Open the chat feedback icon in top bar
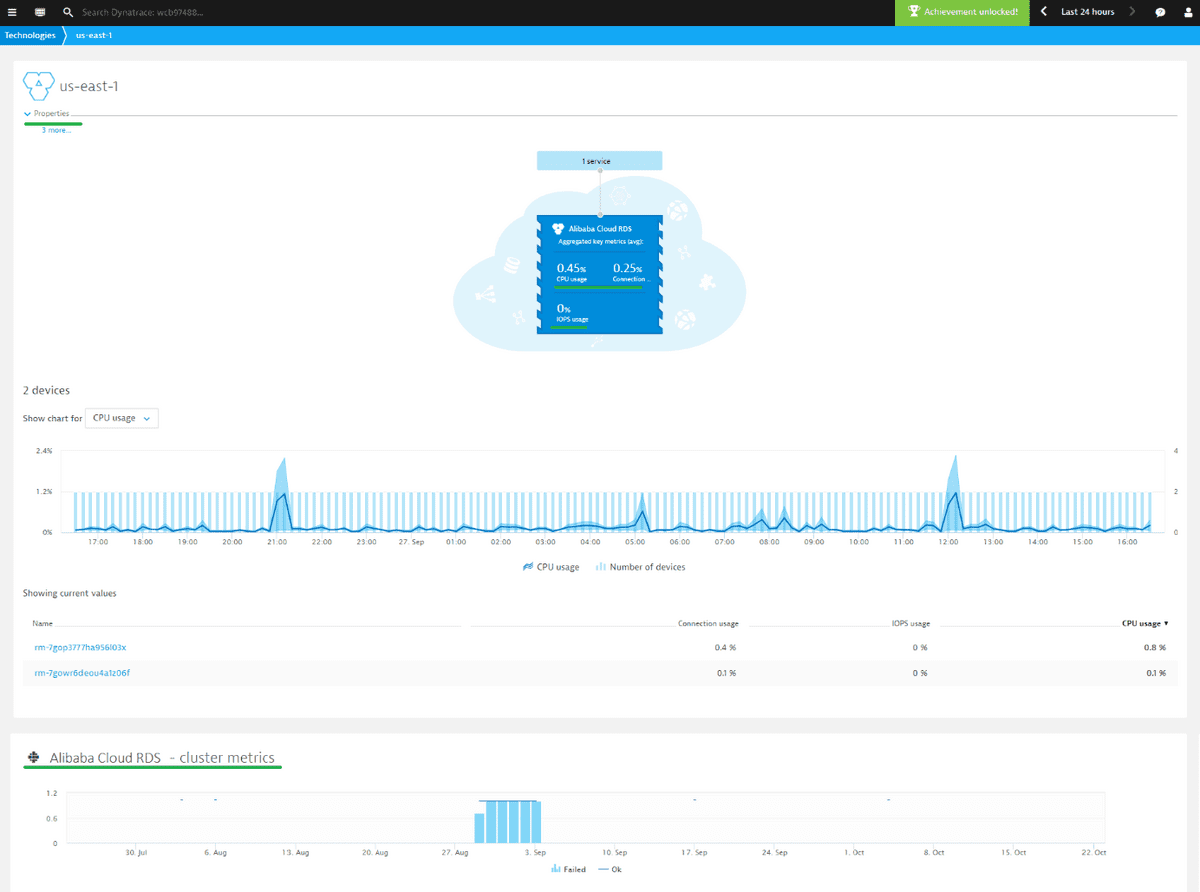Viewport: 1200px width, 892px height. pyautogui.click(x=1159, y=12)
